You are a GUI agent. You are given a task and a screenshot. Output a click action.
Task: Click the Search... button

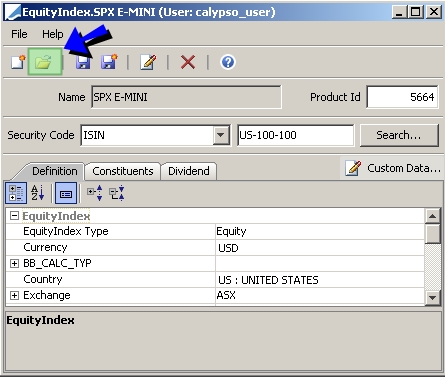(399, 135)
